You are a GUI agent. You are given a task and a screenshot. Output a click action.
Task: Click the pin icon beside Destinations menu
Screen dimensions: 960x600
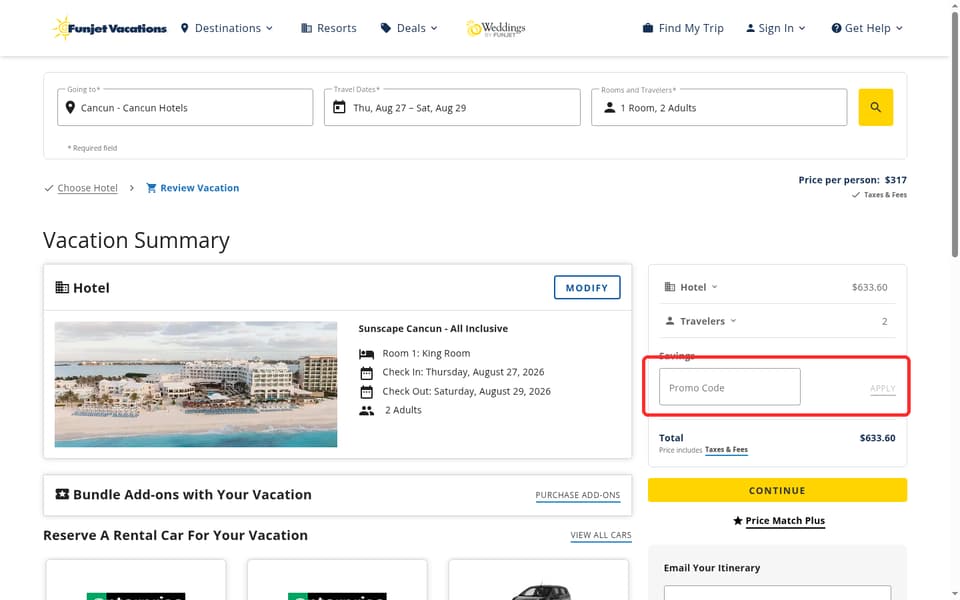pyautogui.click(x=184, y=28)
